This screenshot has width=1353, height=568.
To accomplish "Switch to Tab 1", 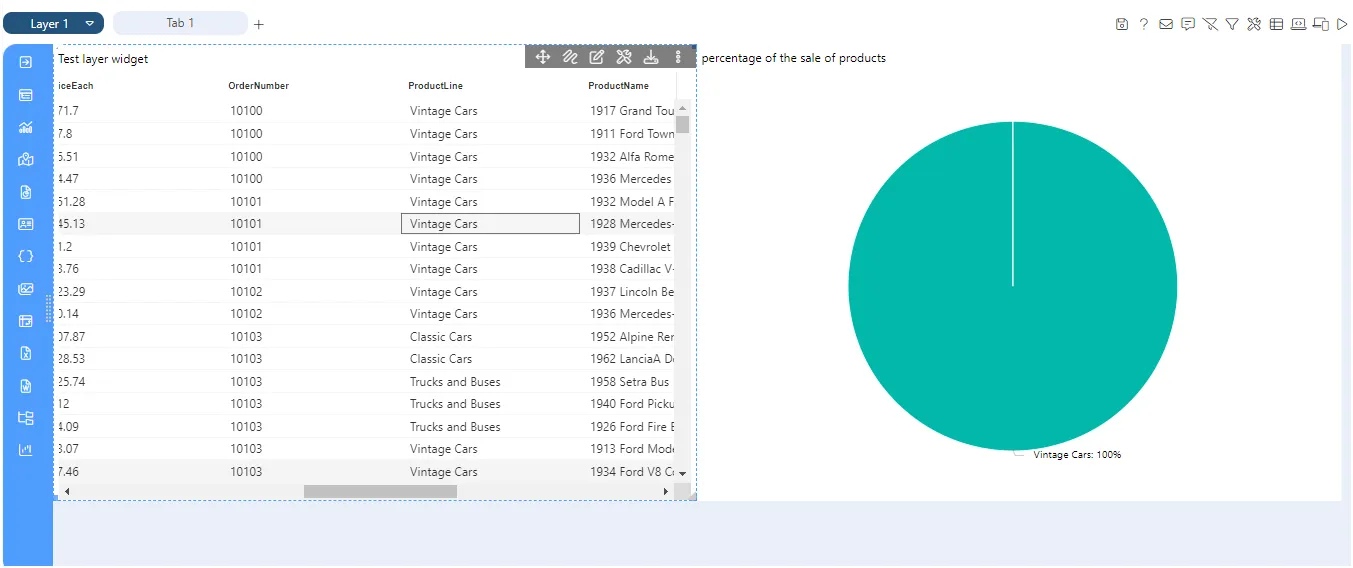I will coord(180,23).
